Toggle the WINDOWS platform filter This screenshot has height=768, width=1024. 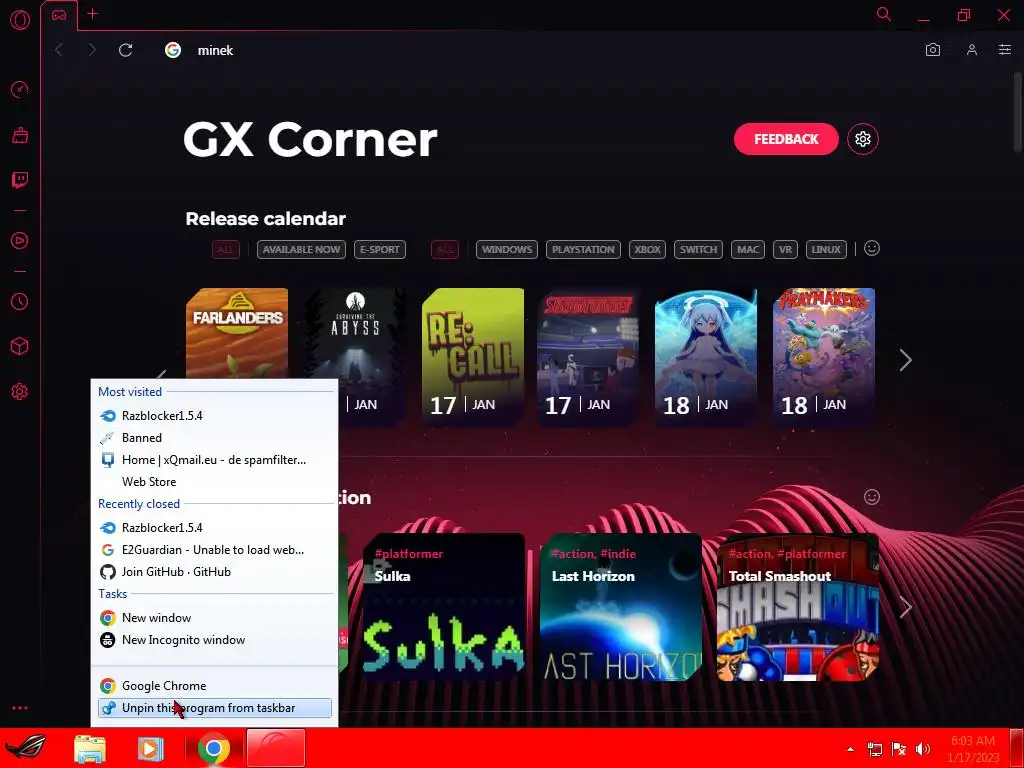coord(507,249)
